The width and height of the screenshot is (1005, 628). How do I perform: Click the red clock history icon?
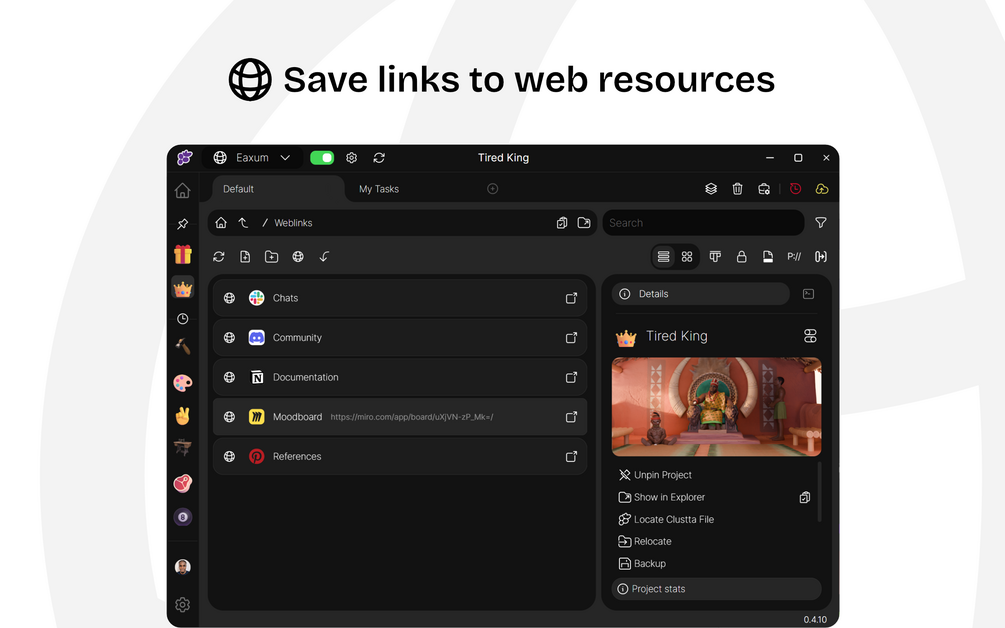[x=795, y=188]
